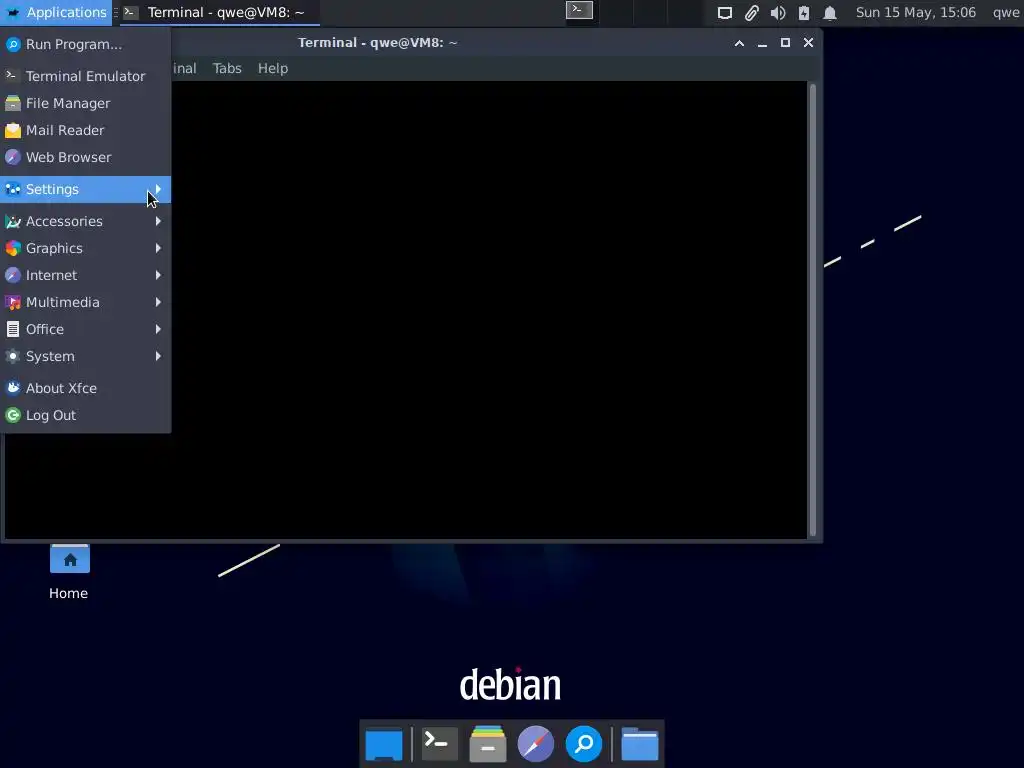The width and height of the screenshot is (1024, 768).
Task: Open the volume speaker tray icon
Action: [778, 13]
